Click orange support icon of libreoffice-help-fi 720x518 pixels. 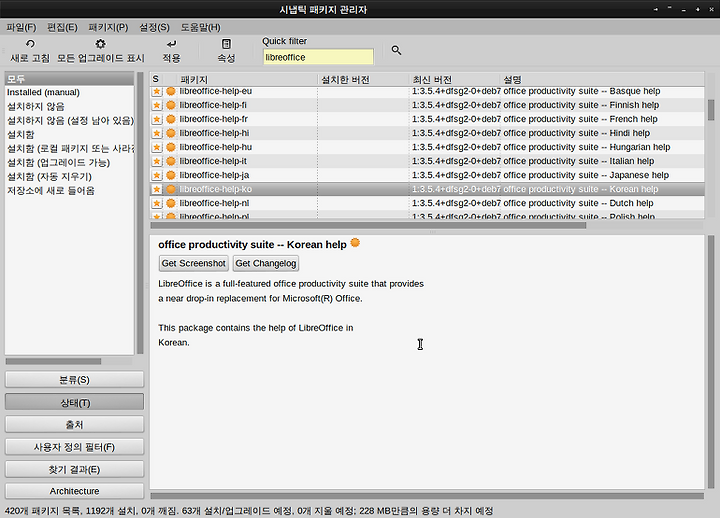pos(171,105)
